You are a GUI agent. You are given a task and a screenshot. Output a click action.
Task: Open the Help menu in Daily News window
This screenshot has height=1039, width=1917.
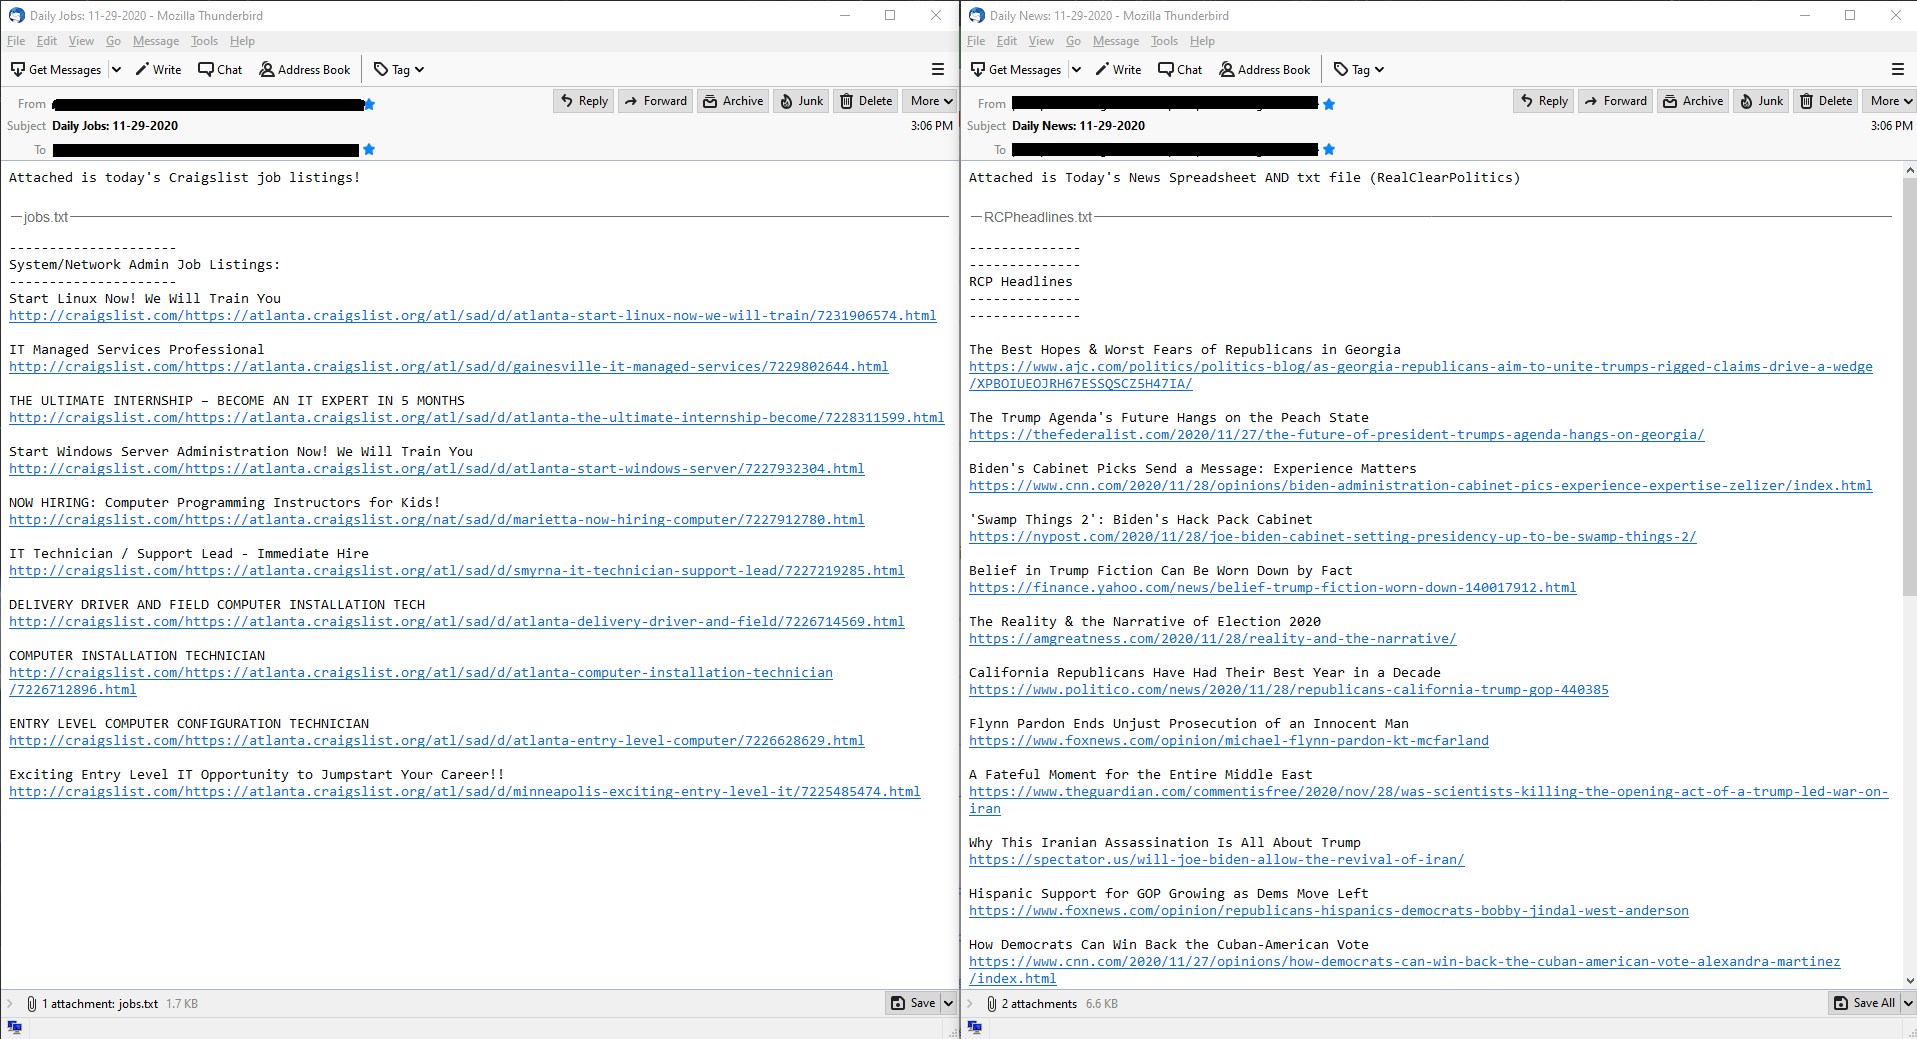pyautogui.click(x=1202, y=41)
